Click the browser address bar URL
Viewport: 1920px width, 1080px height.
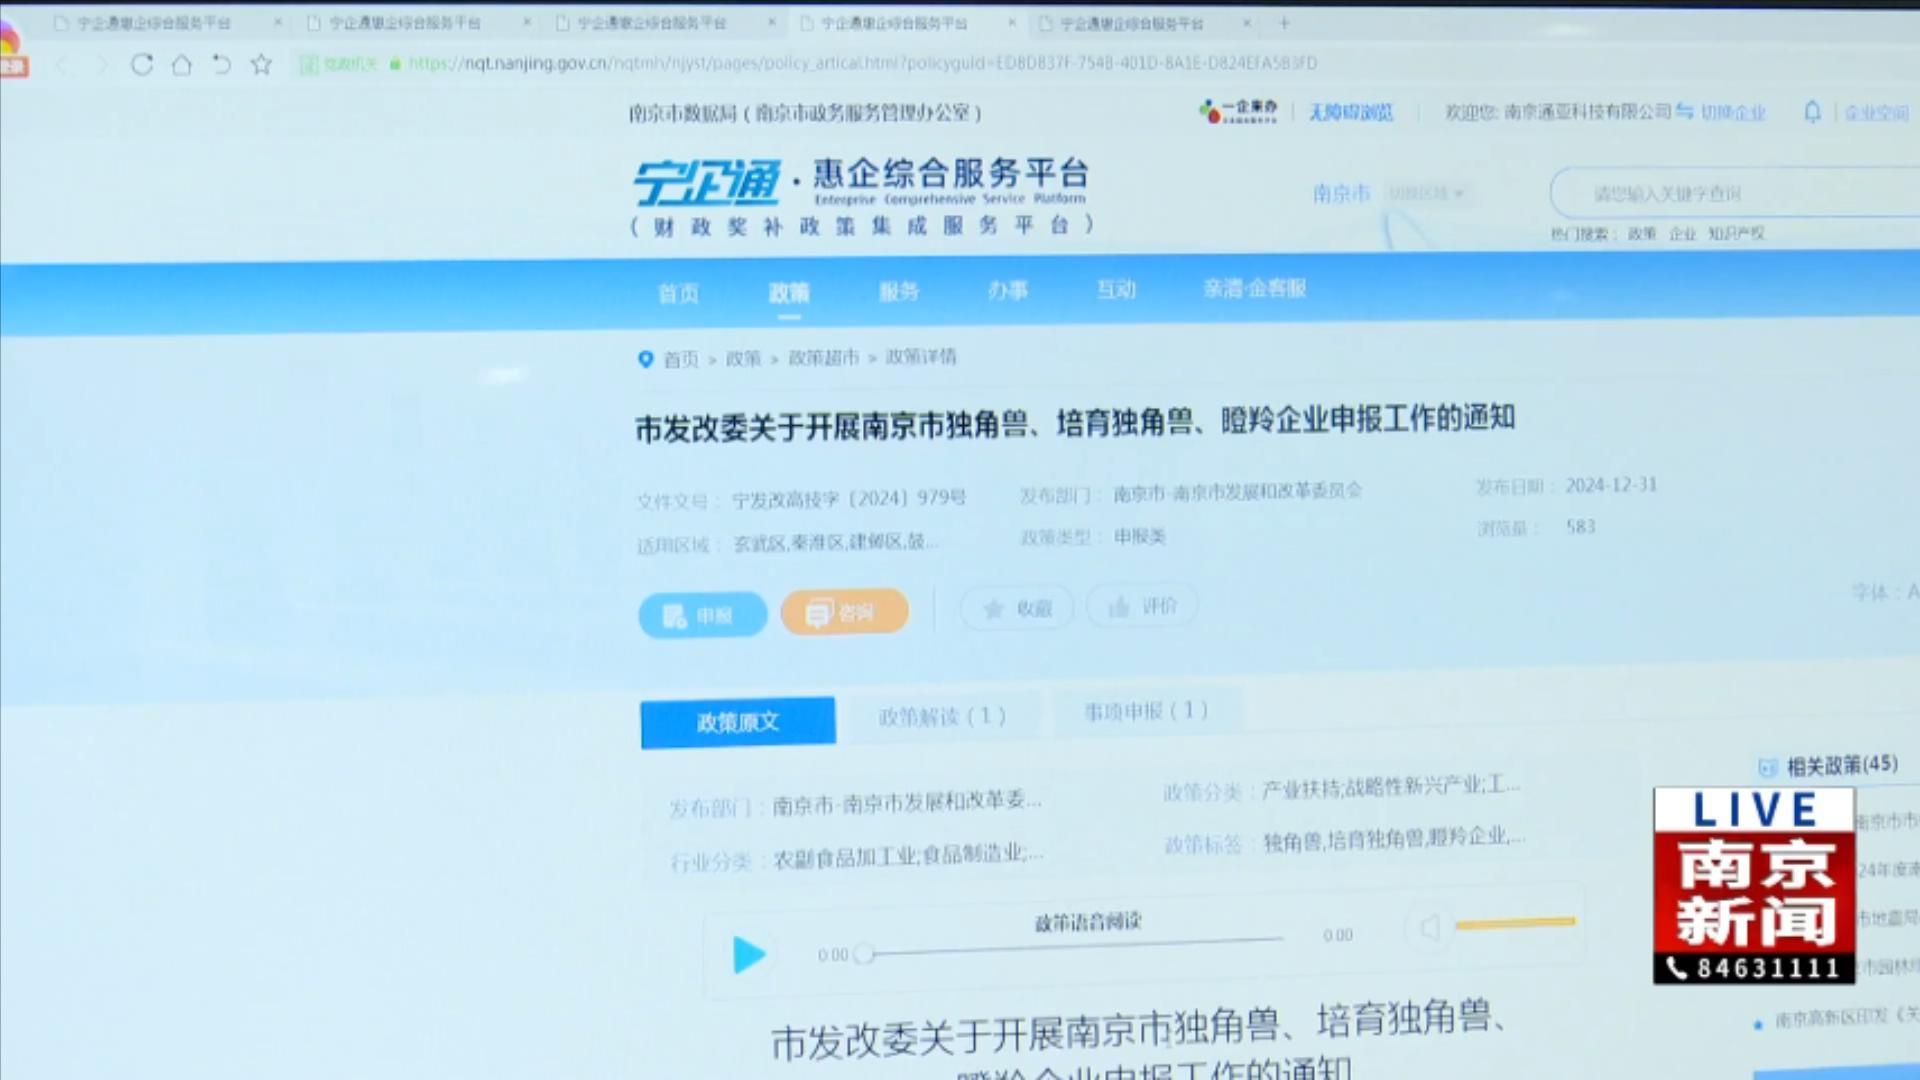point(862,63)
